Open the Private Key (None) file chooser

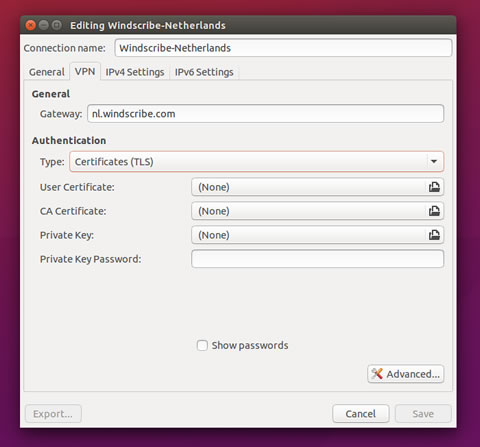tap(317, 235)
